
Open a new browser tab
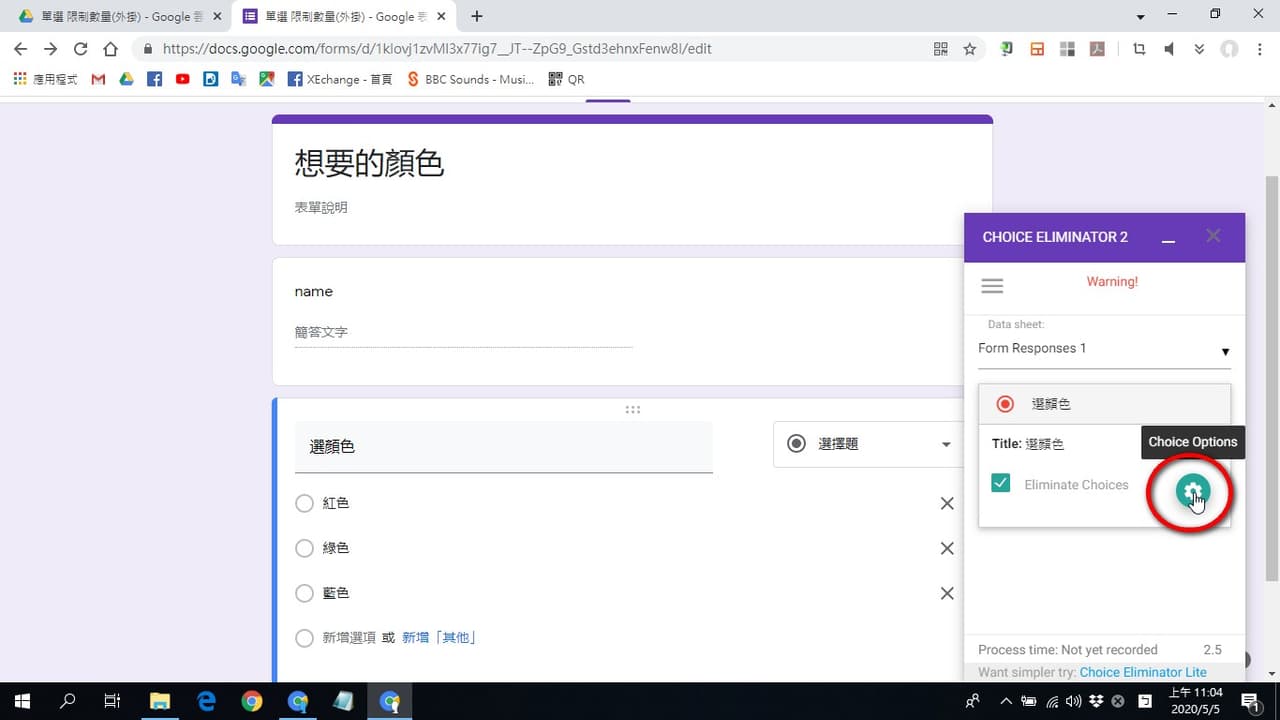coord(477,16)
